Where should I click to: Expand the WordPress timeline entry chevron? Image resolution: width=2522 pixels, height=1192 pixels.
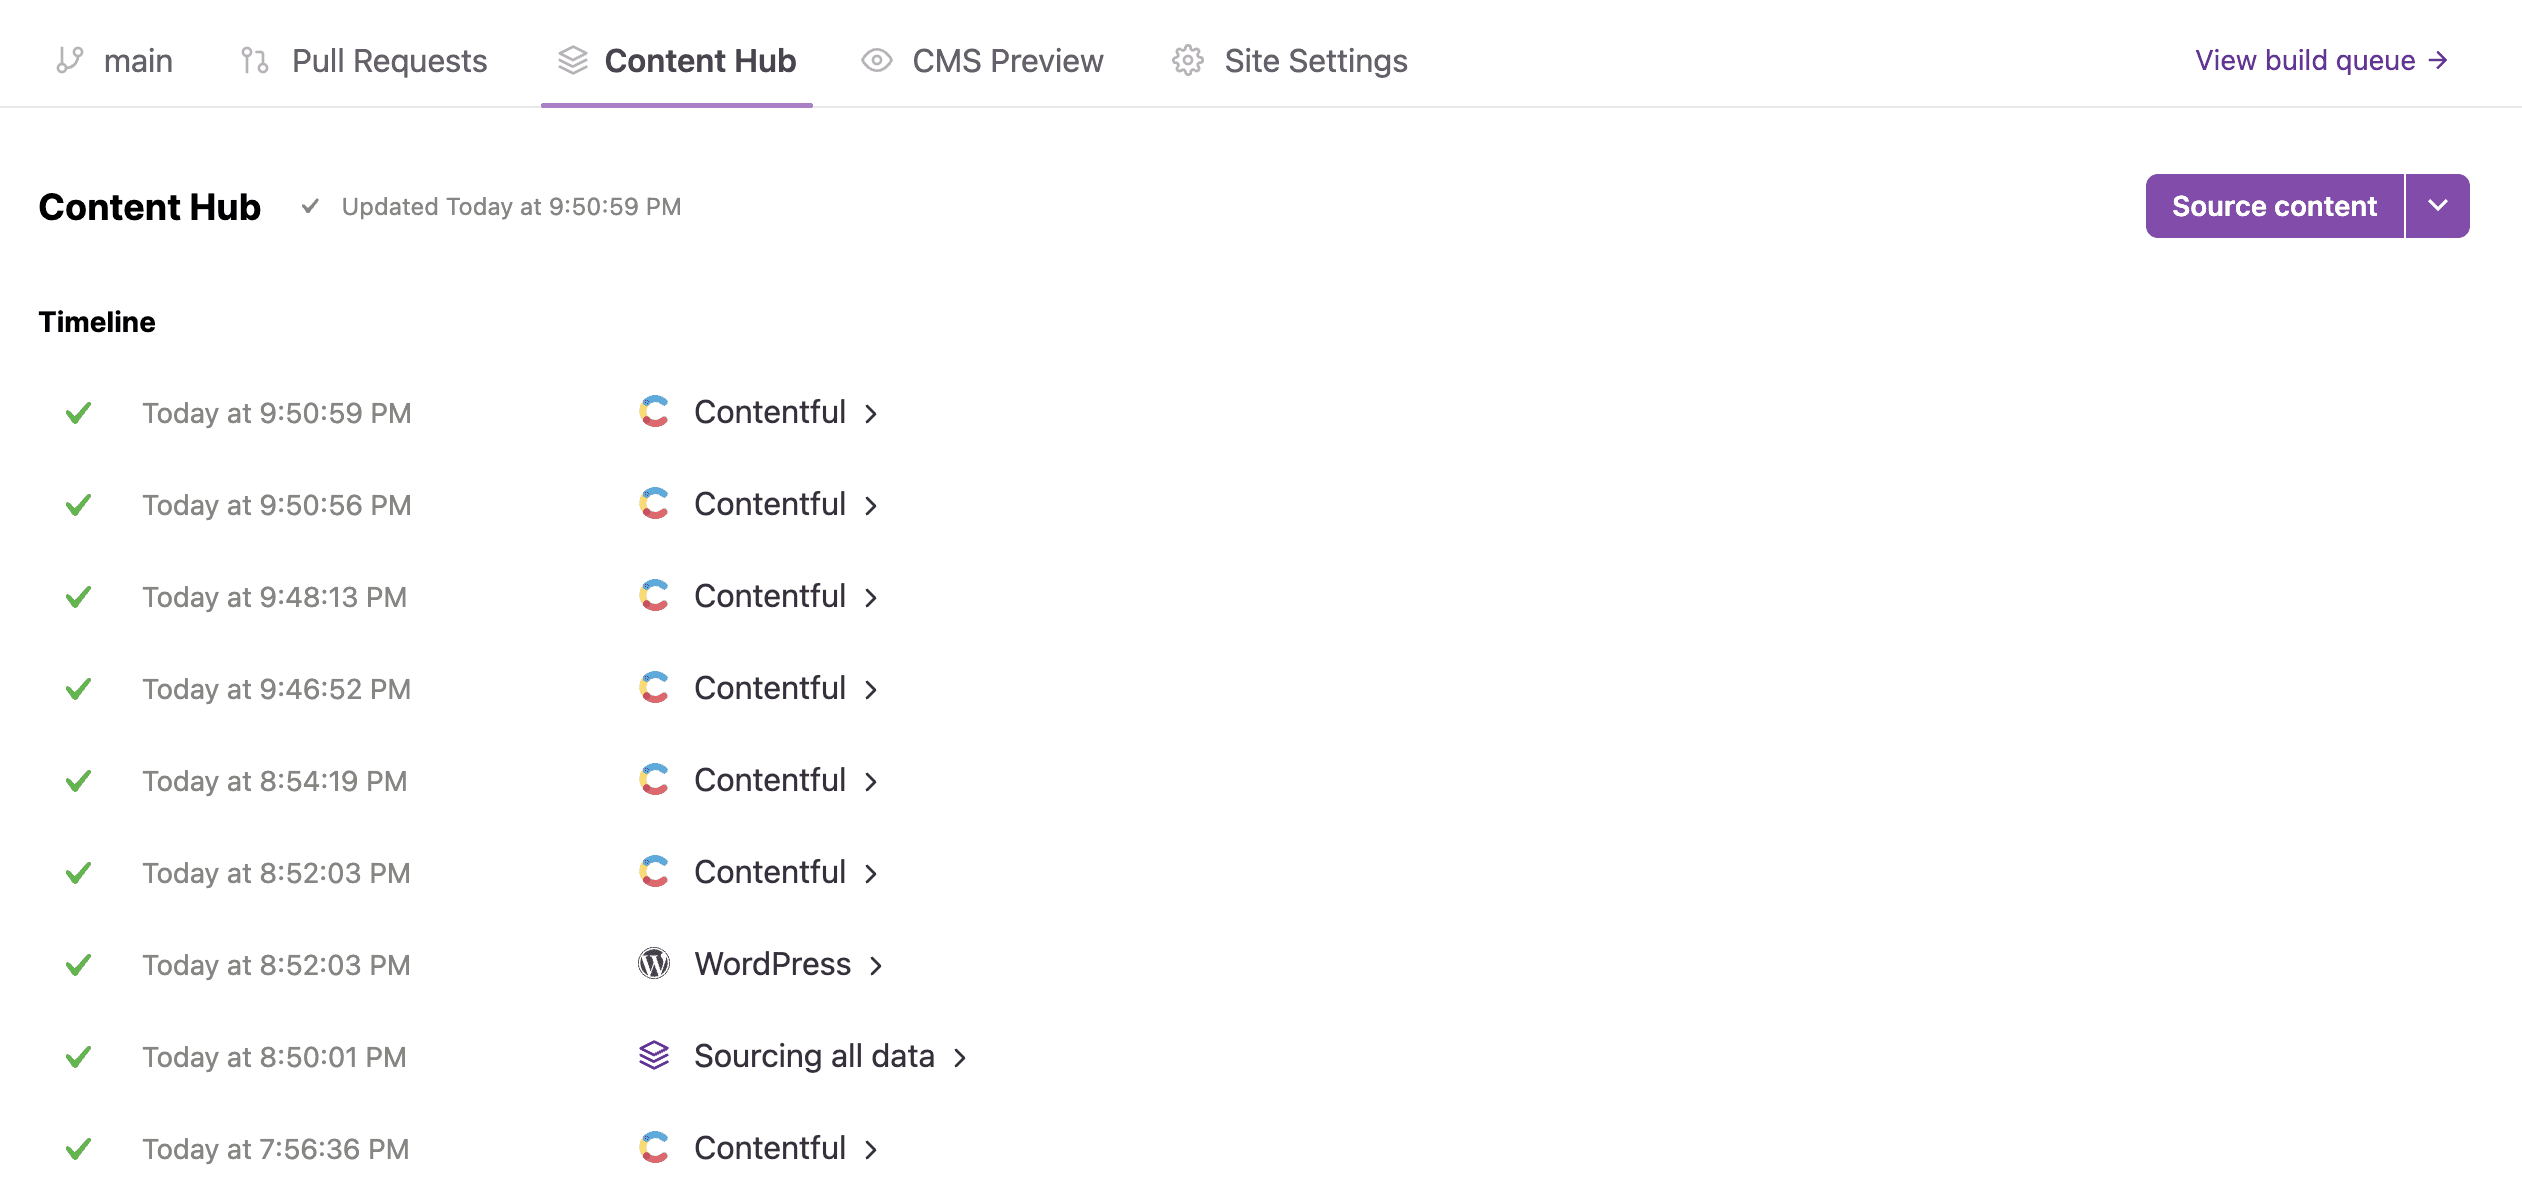(x=876, y=966)
